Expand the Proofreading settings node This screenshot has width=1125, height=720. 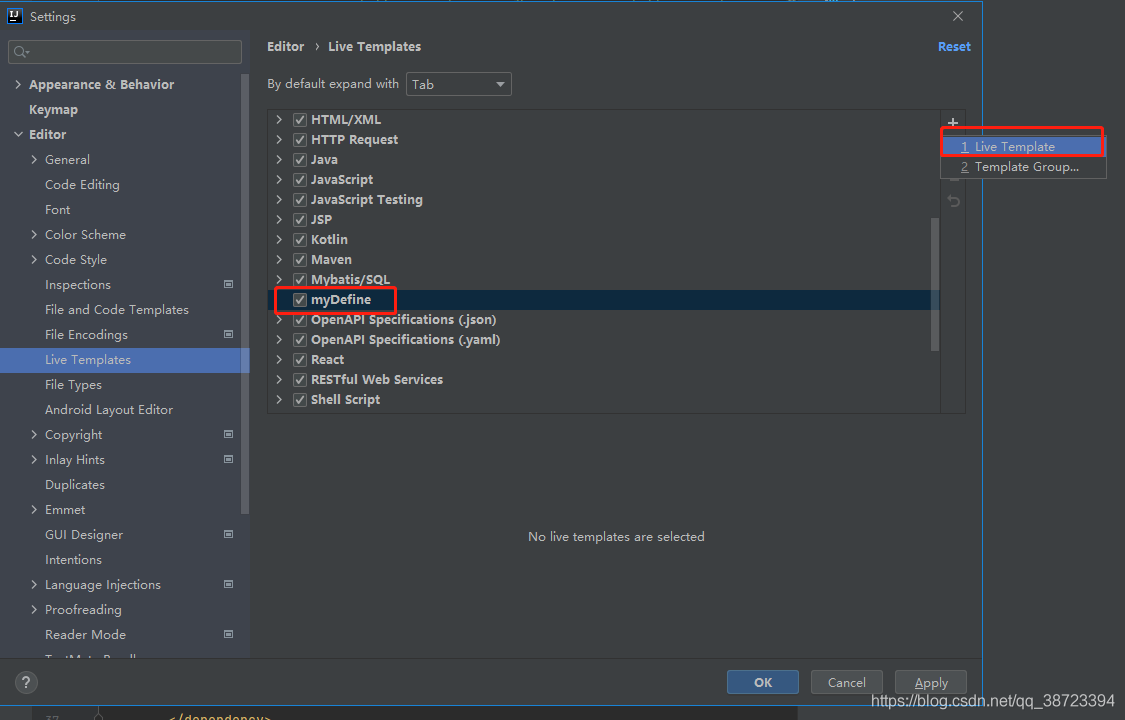coord(34,610)
